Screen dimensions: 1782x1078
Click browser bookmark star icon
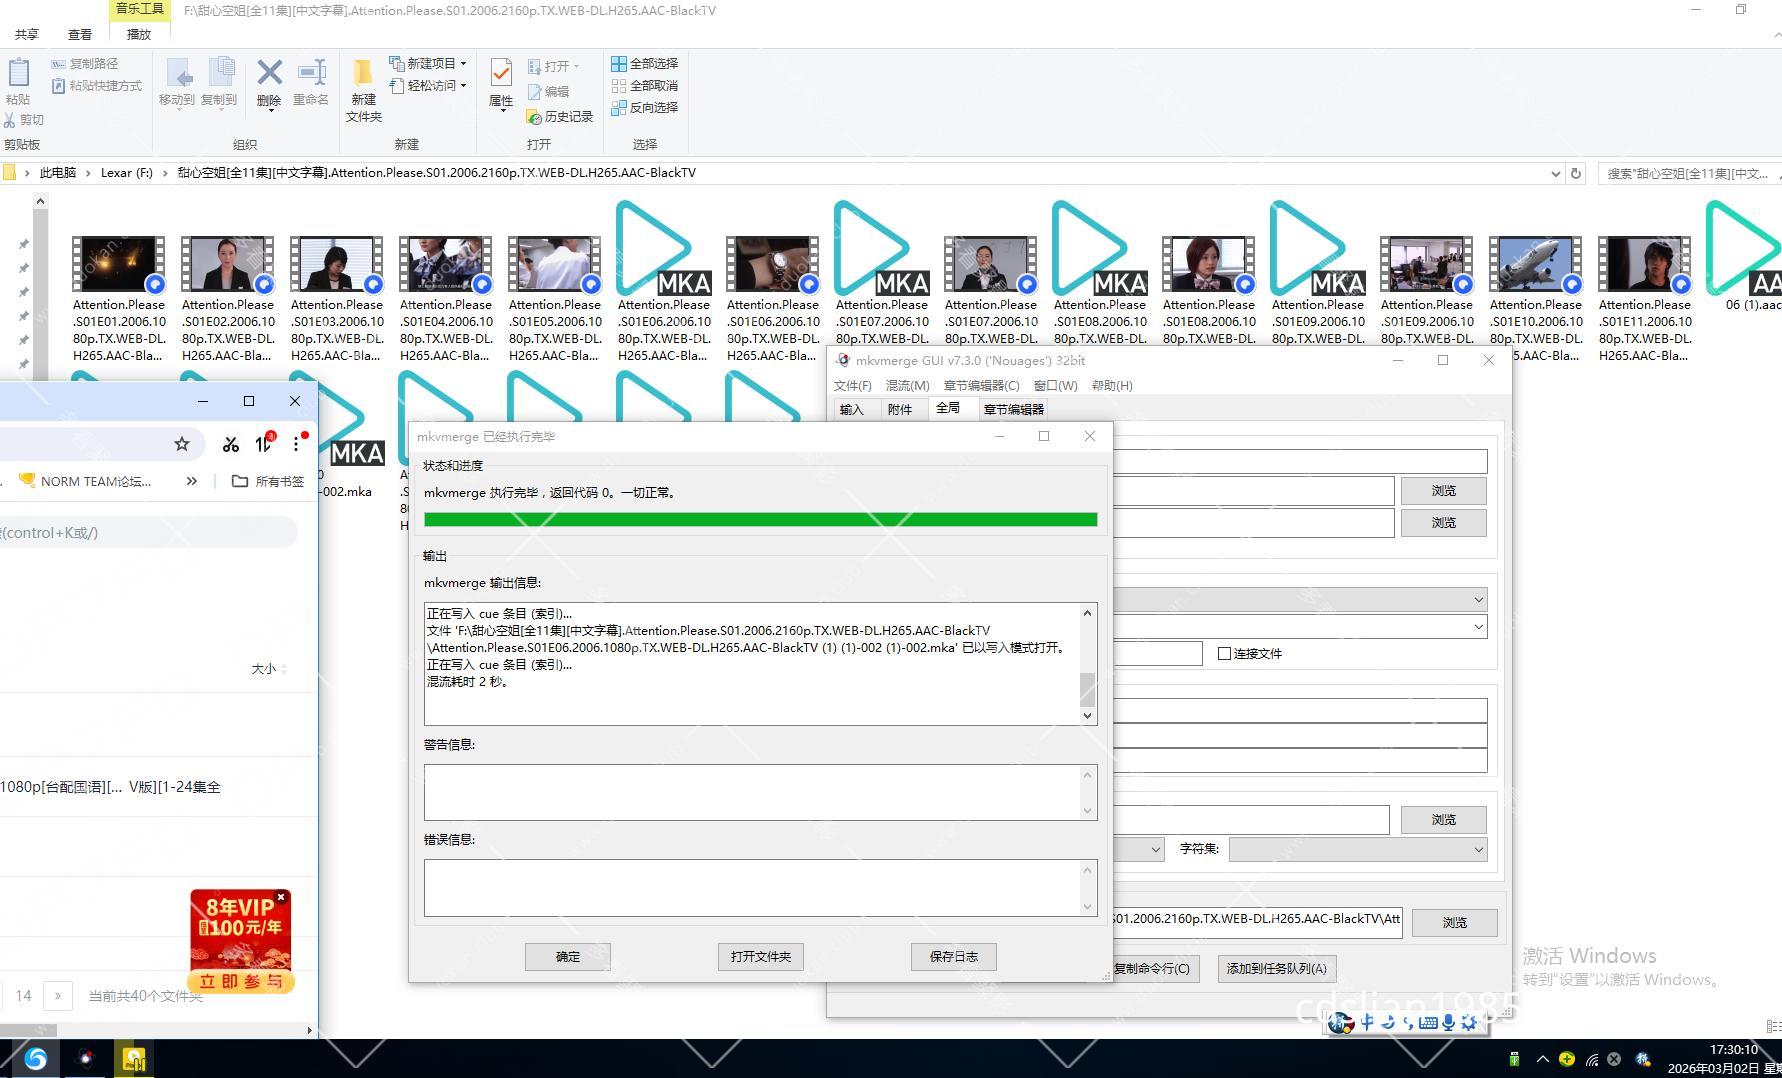click(182, 444)
